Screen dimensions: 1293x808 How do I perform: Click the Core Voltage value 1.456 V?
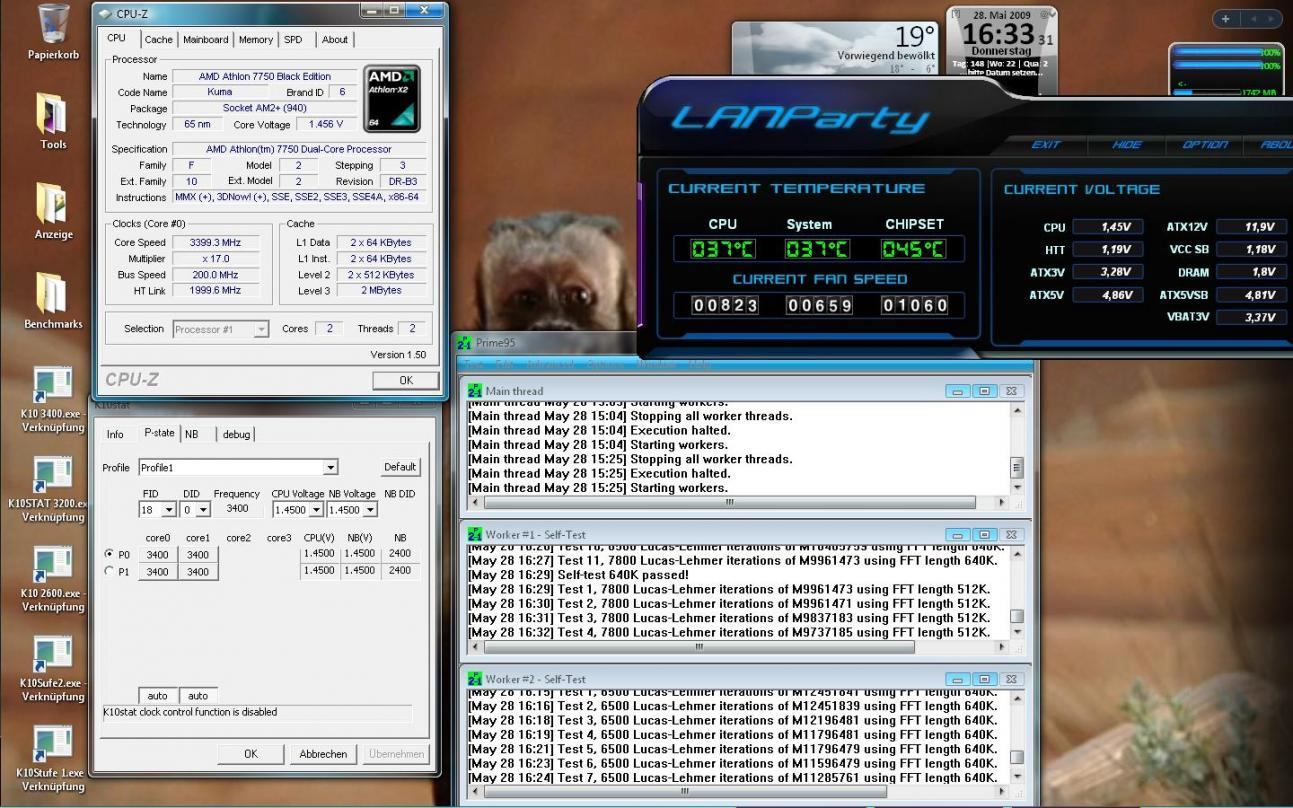click(x=326, y=125)
